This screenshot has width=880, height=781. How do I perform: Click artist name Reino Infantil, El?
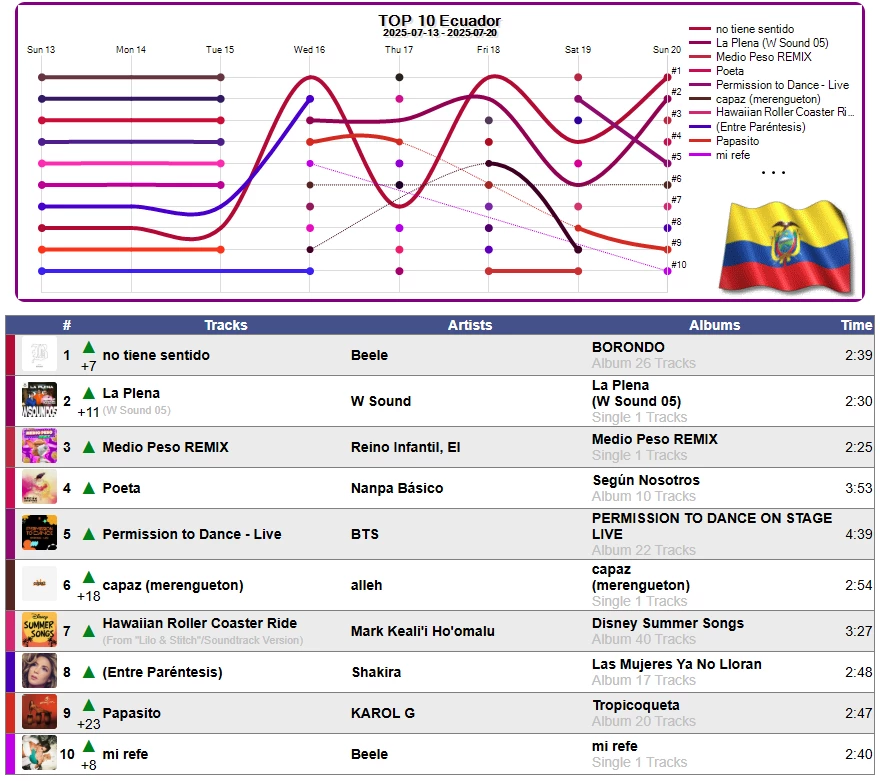[406, 447]
